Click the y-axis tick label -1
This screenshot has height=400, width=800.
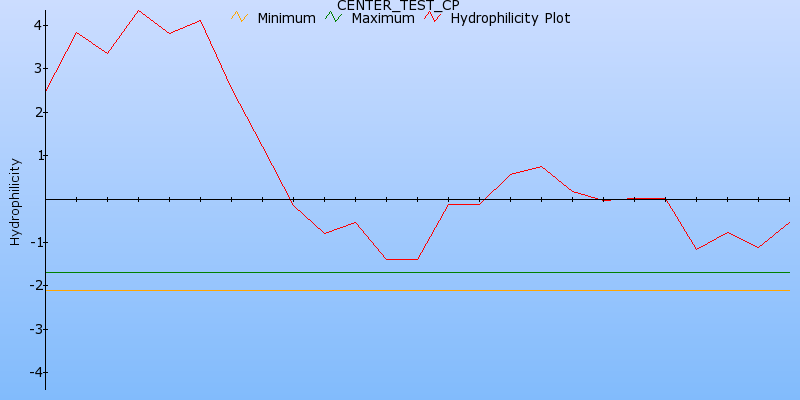34,243
